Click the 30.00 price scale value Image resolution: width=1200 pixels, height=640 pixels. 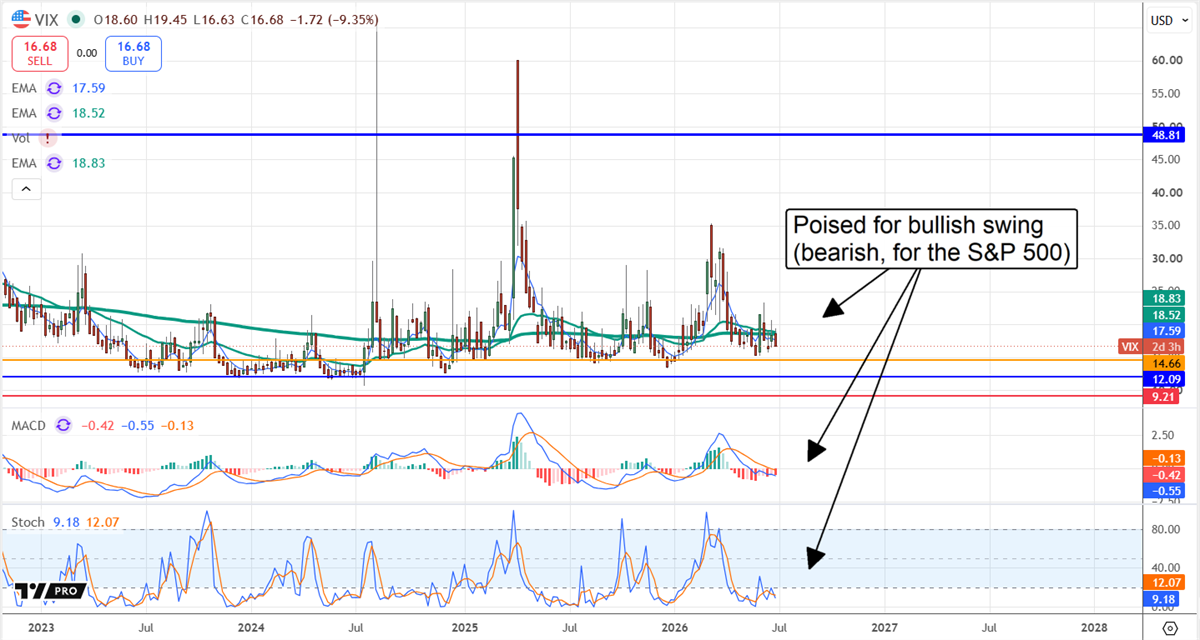click(x=1165, y=258)
